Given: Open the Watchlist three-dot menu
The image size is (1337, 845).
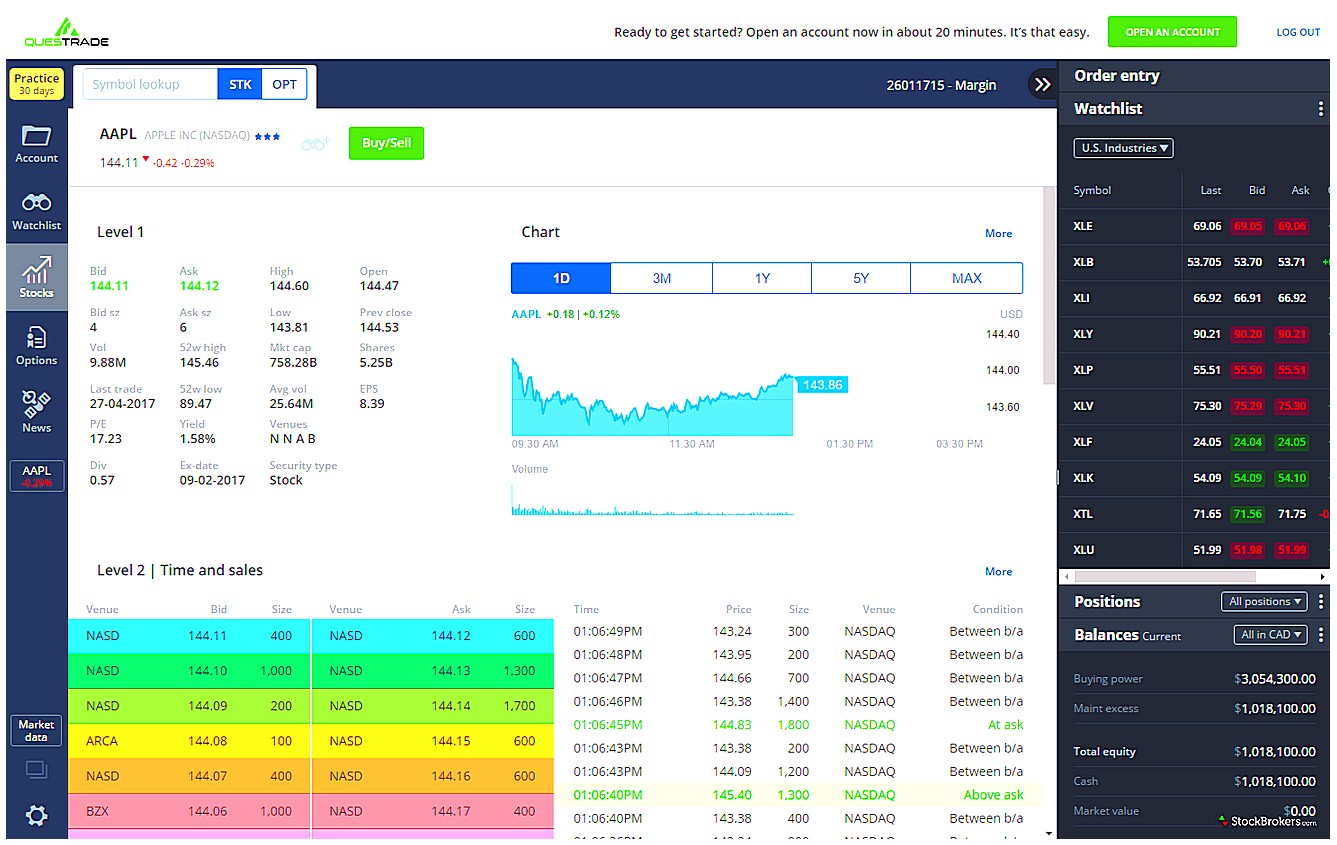Looking at the screenshot, I should [x=1321, y=109].
